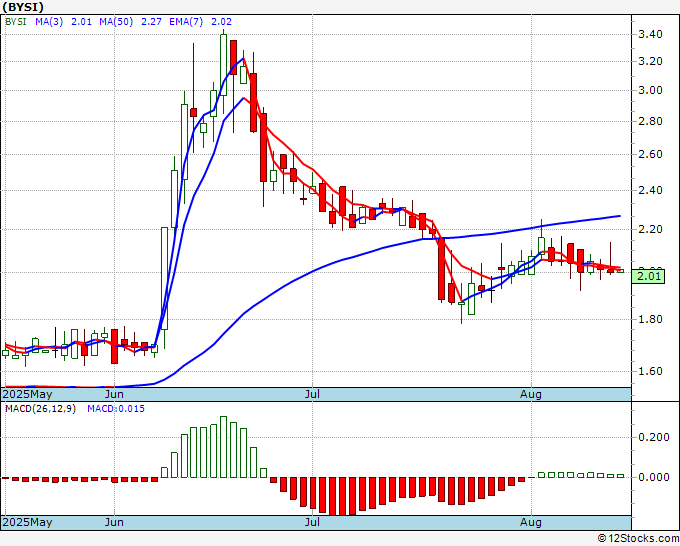Click Aug on MACD panel time axis
Viewport: 680px width, 546px height.
coord(531,522)
